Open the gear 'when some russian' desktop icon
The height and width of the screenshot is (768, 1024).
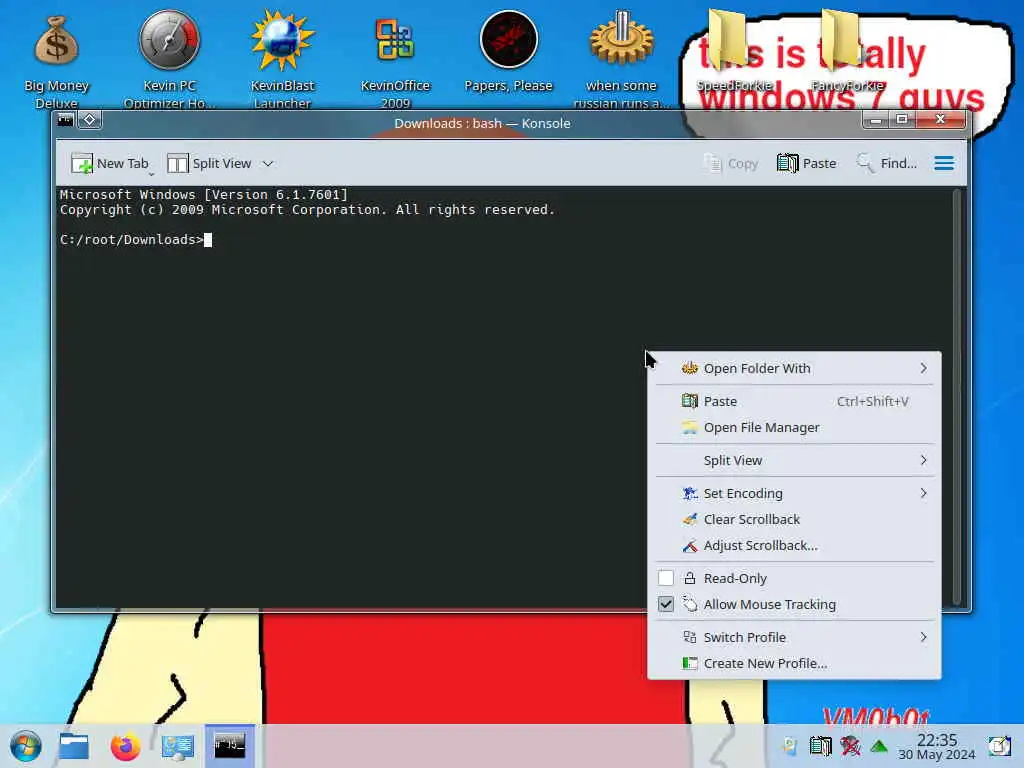point(621,59)
